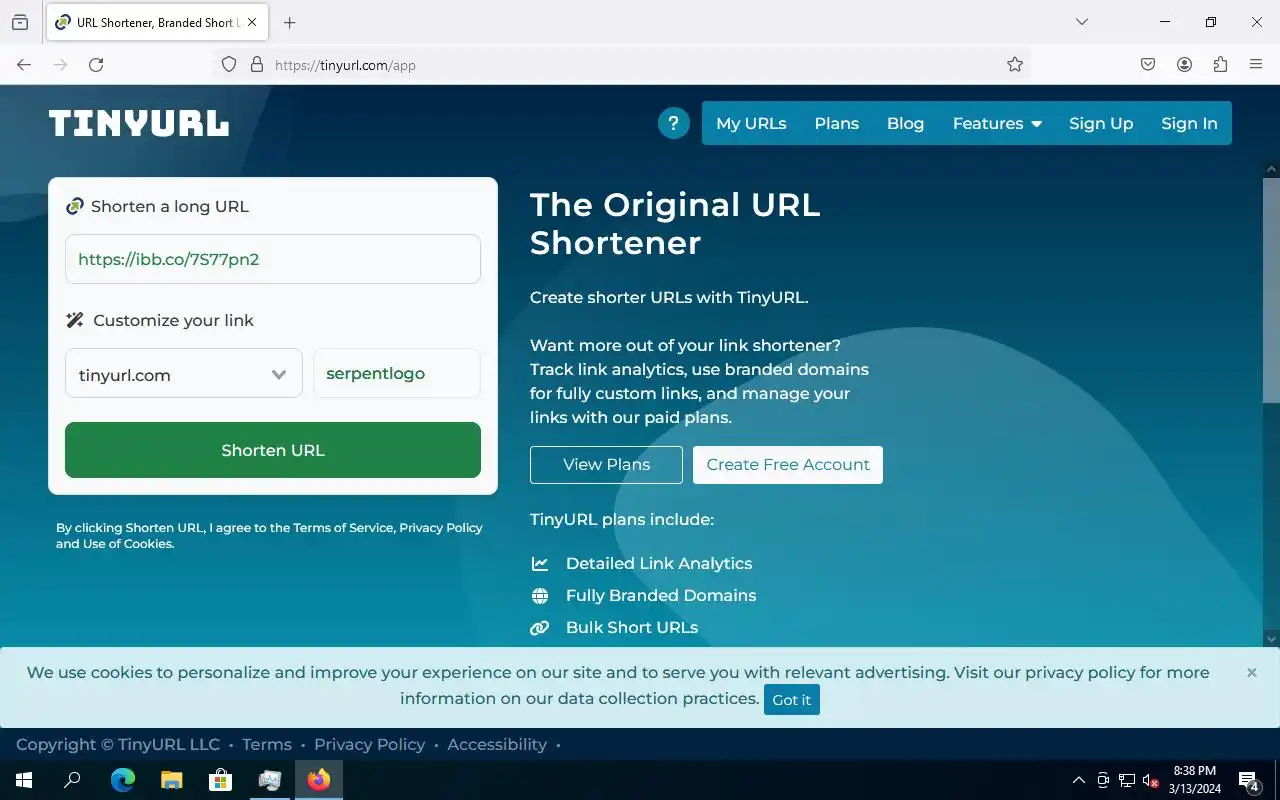Screen dimensions: 1280x800
Task: Close the URL Shortener tab
Action: tap(251, 22)
